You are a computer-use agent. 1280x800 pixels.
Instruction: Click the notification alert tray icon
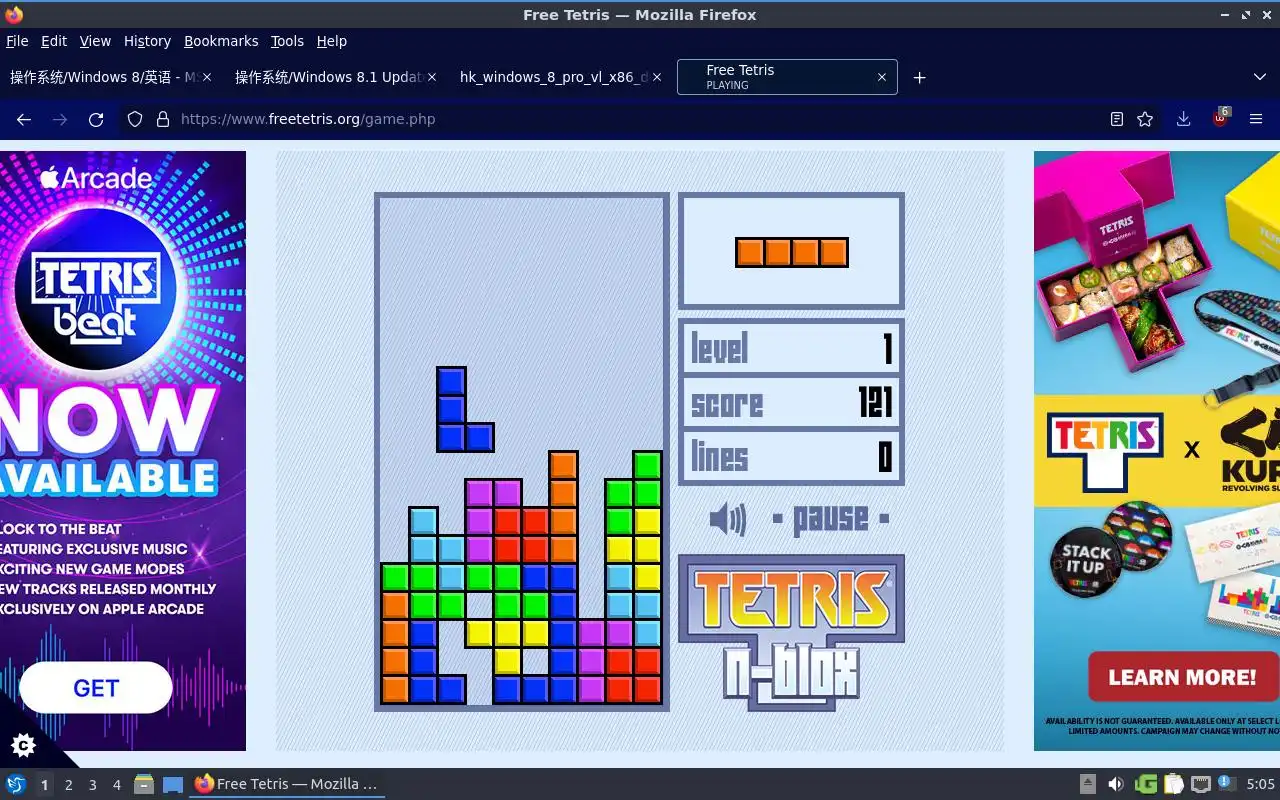[1226, 784]
